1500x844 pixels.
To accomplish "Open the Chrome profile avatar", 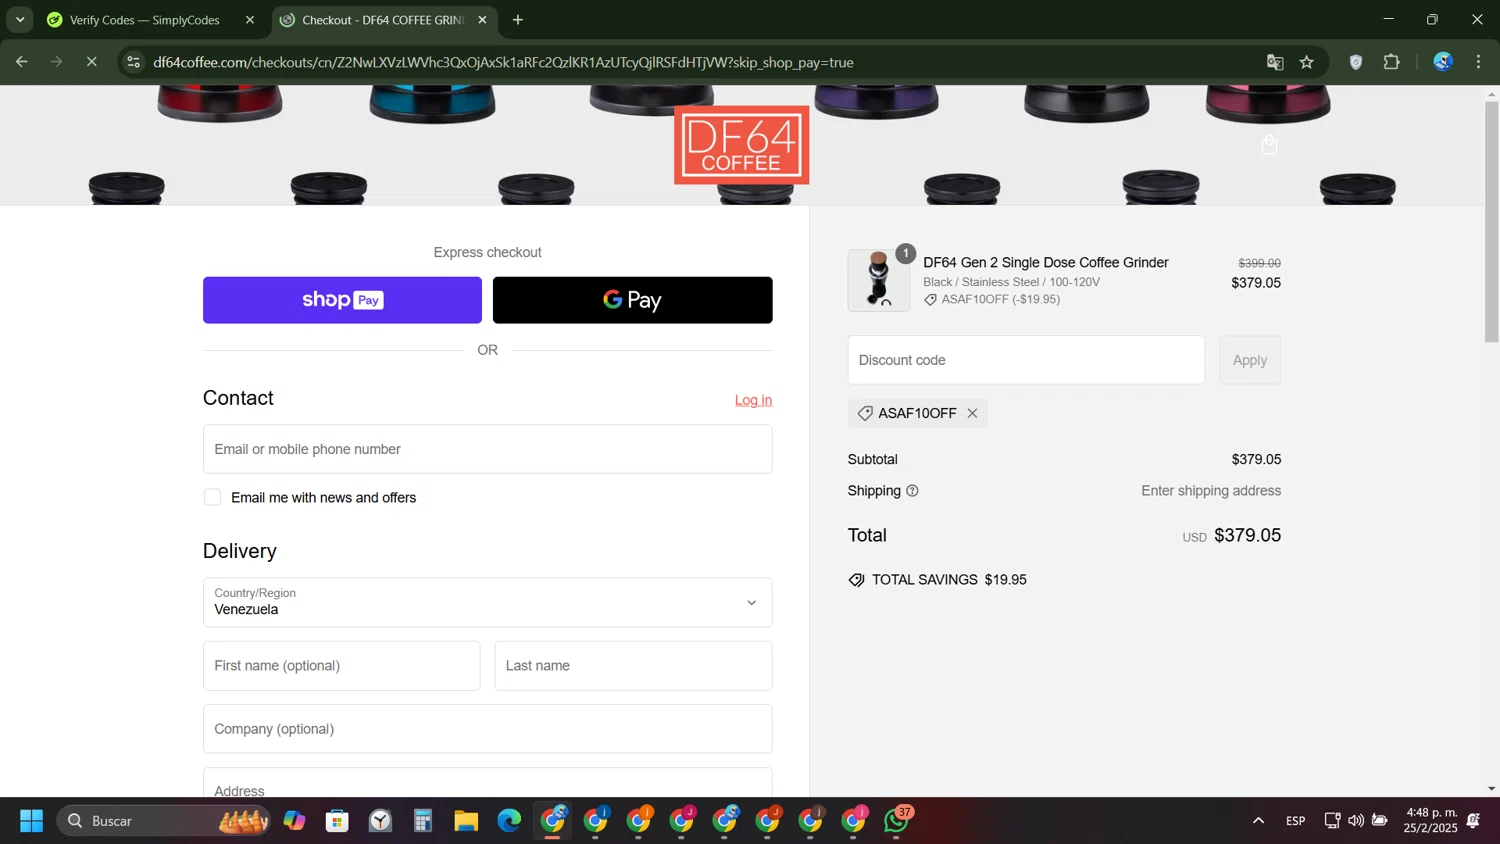I will (1443, 62).
